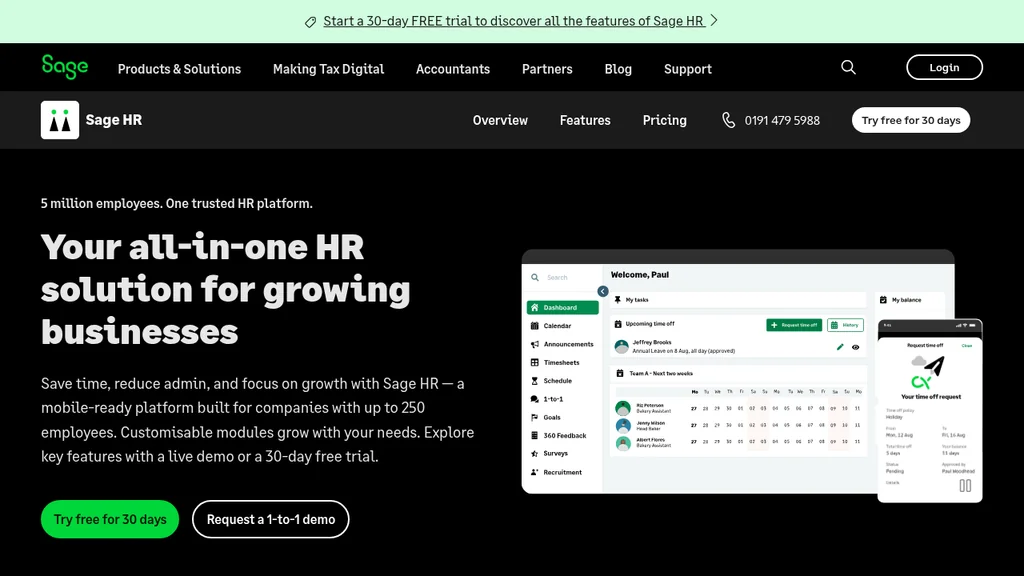Viewport: 1024px width, 576px height.
Task: Switch to the Overview tab
Action: point(500,120)
